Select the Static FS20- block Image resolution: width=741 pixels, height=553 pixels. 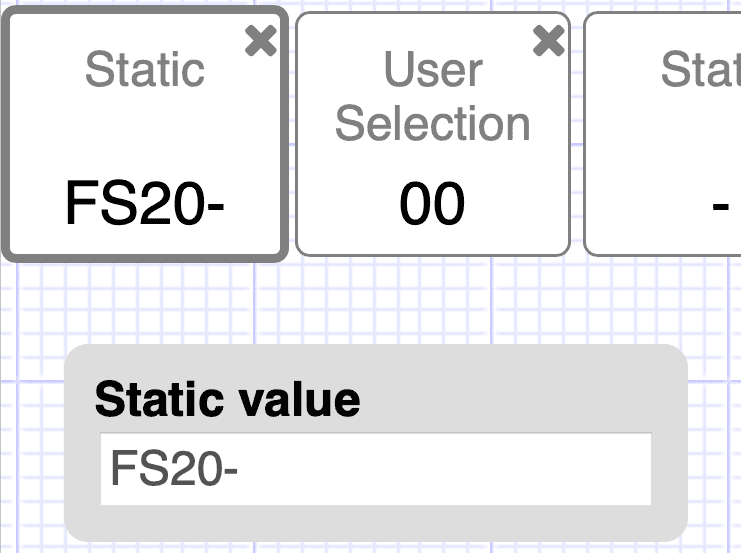[145, 134]
